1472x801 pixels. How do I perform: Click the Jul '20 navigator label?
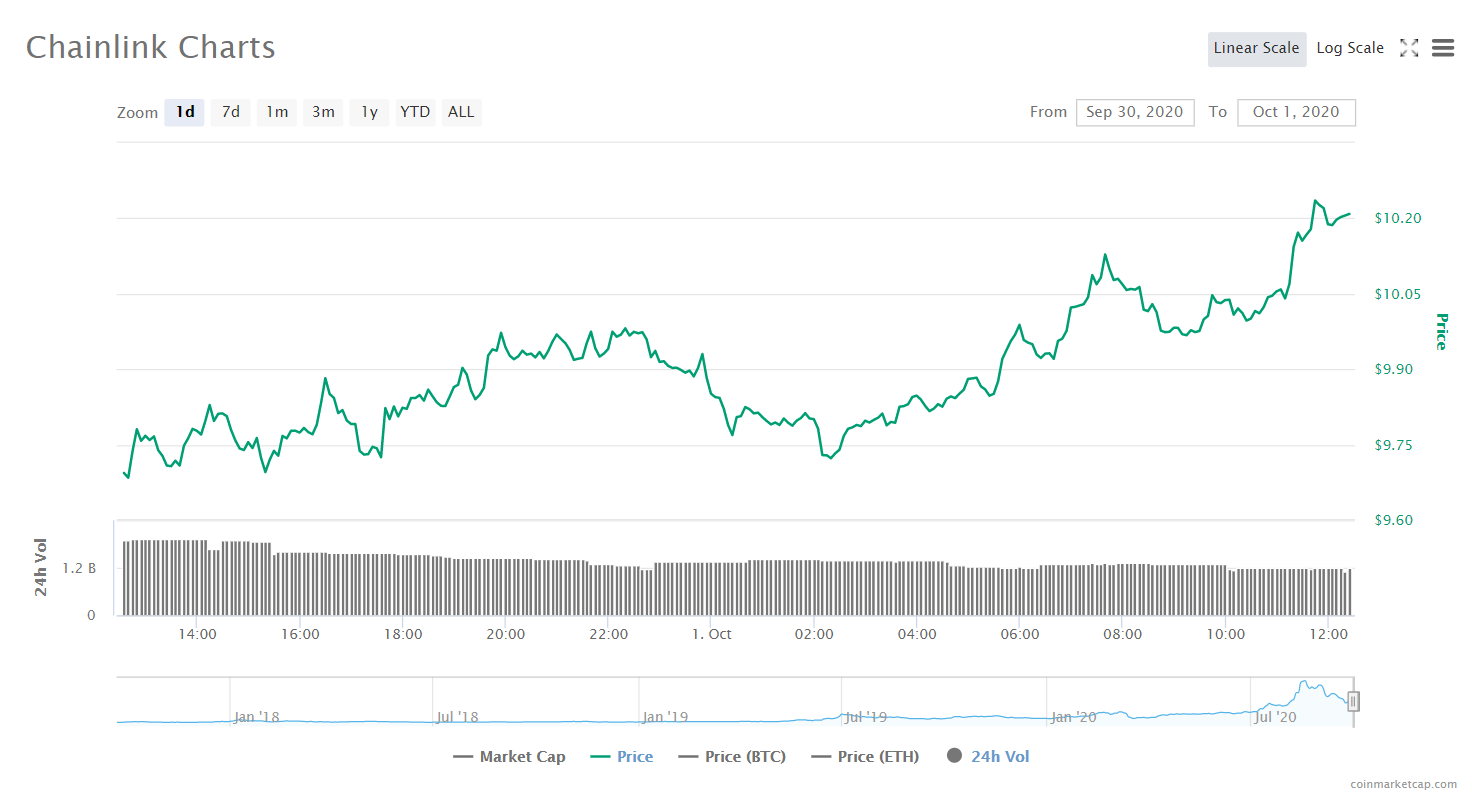point(1275,717)
